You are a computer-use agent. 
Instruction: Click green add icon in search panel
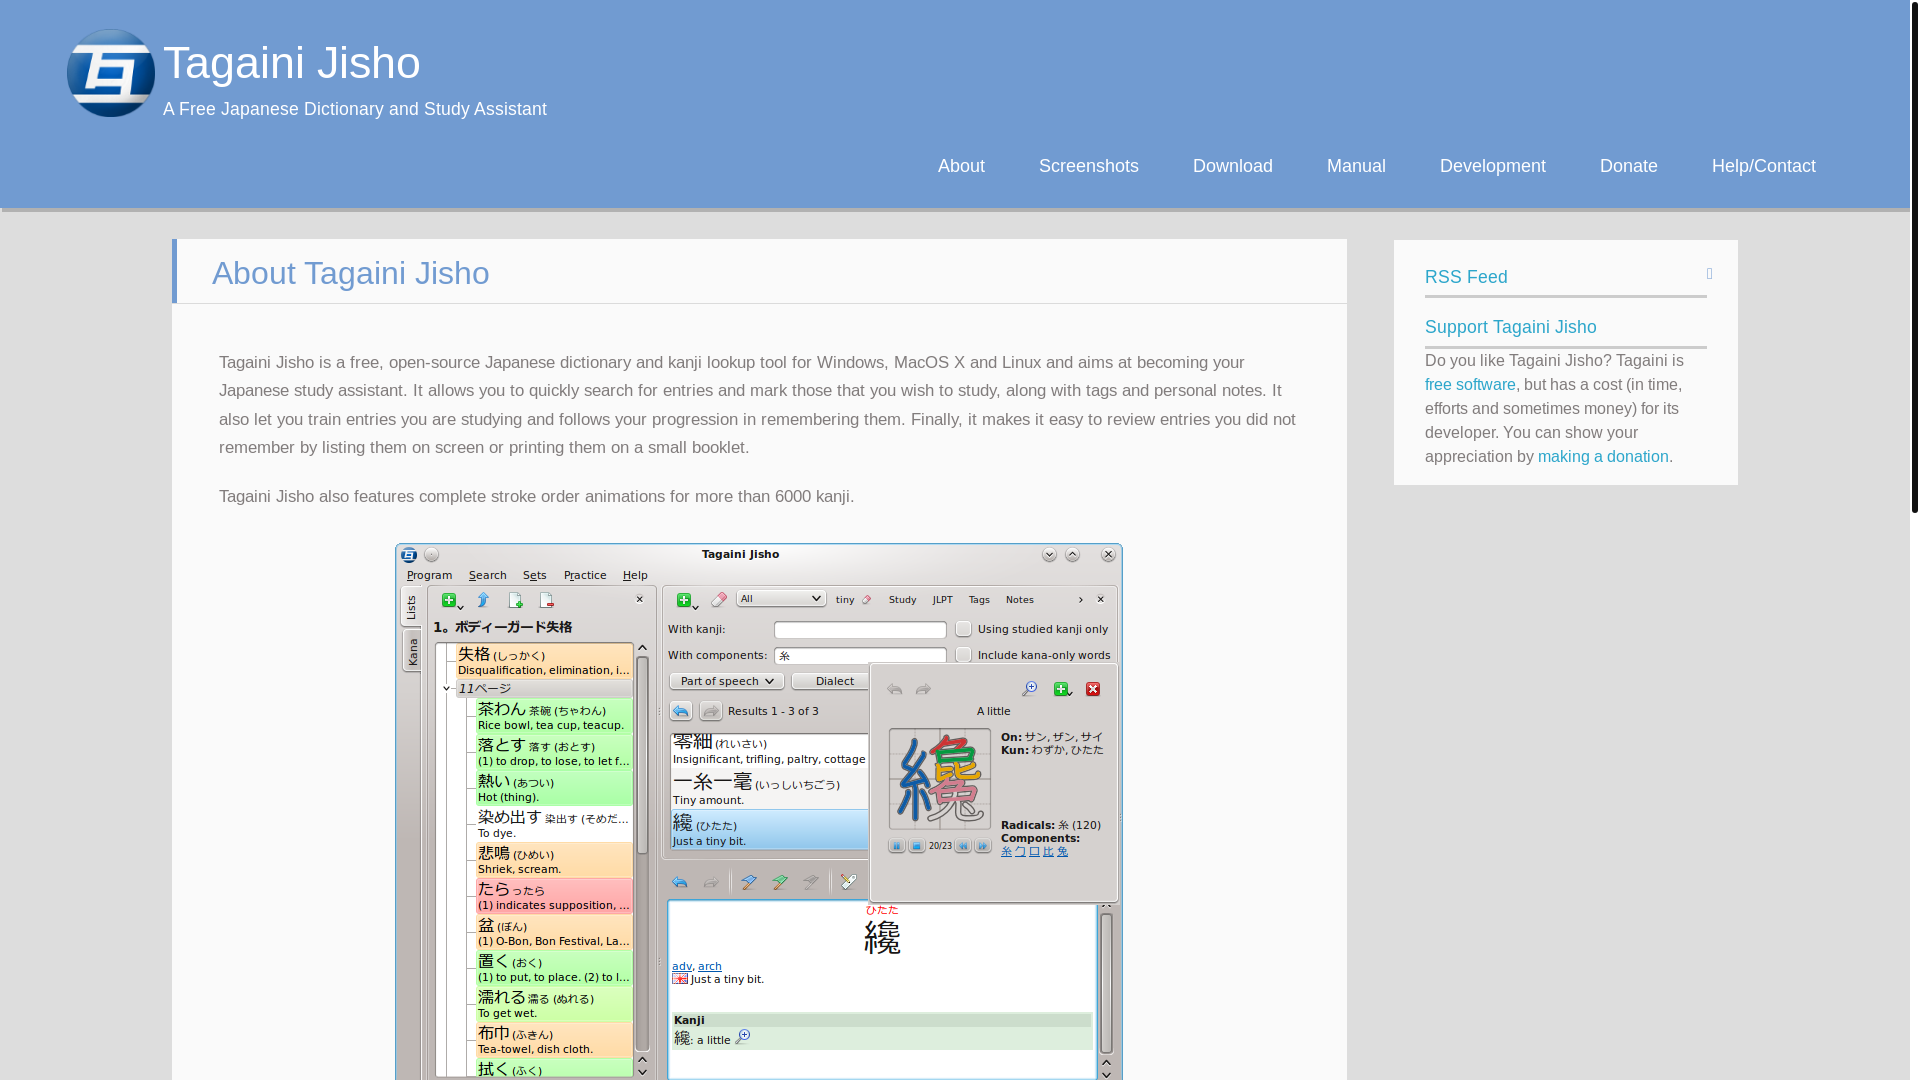coord(684,601)
